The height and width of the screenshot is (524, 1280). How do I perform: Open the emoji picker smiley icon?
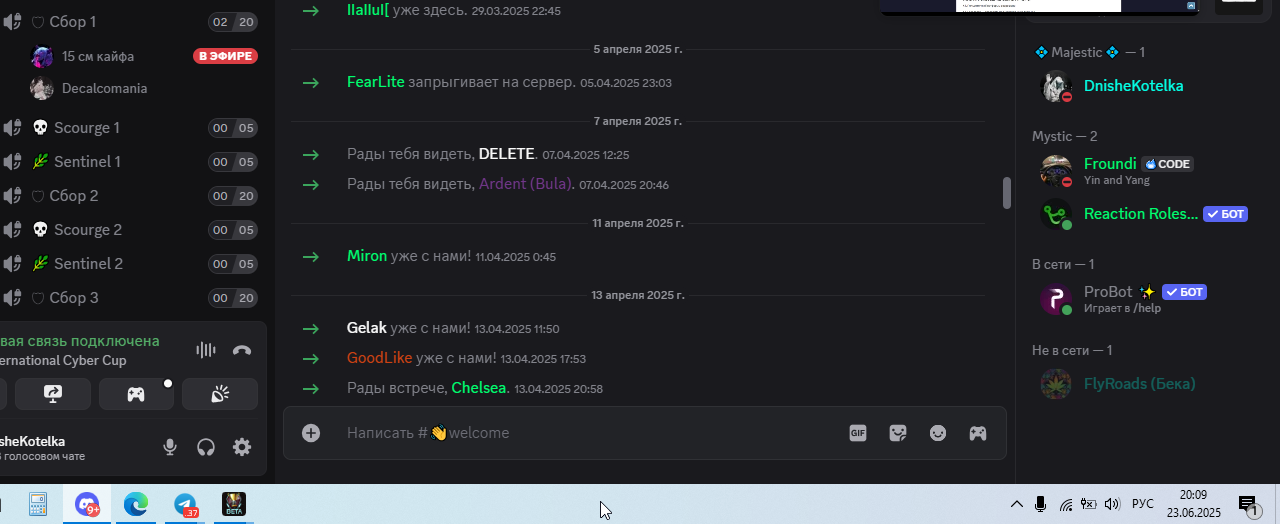(938, 433)
